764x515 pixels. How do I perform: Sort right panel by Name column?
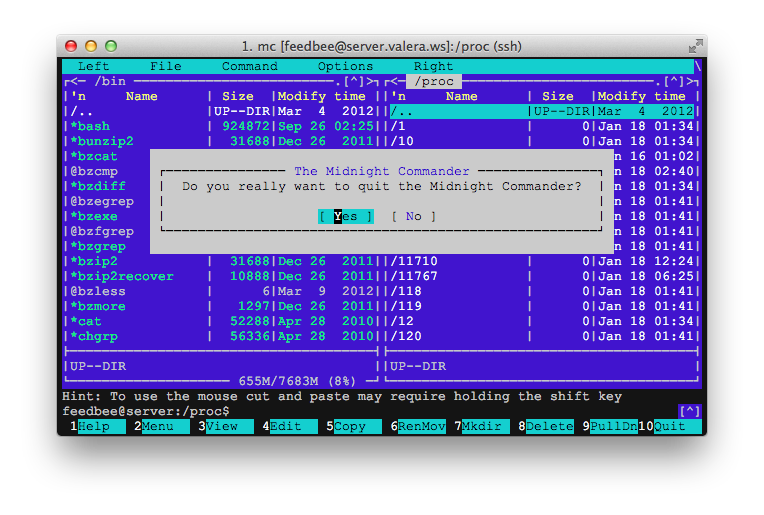461,96
